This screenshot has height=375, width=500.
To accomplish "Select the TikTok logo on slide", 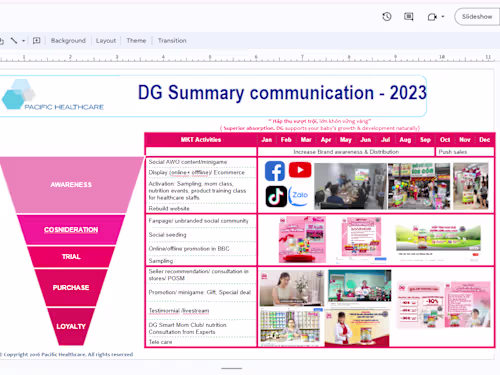I will point(276,196).
